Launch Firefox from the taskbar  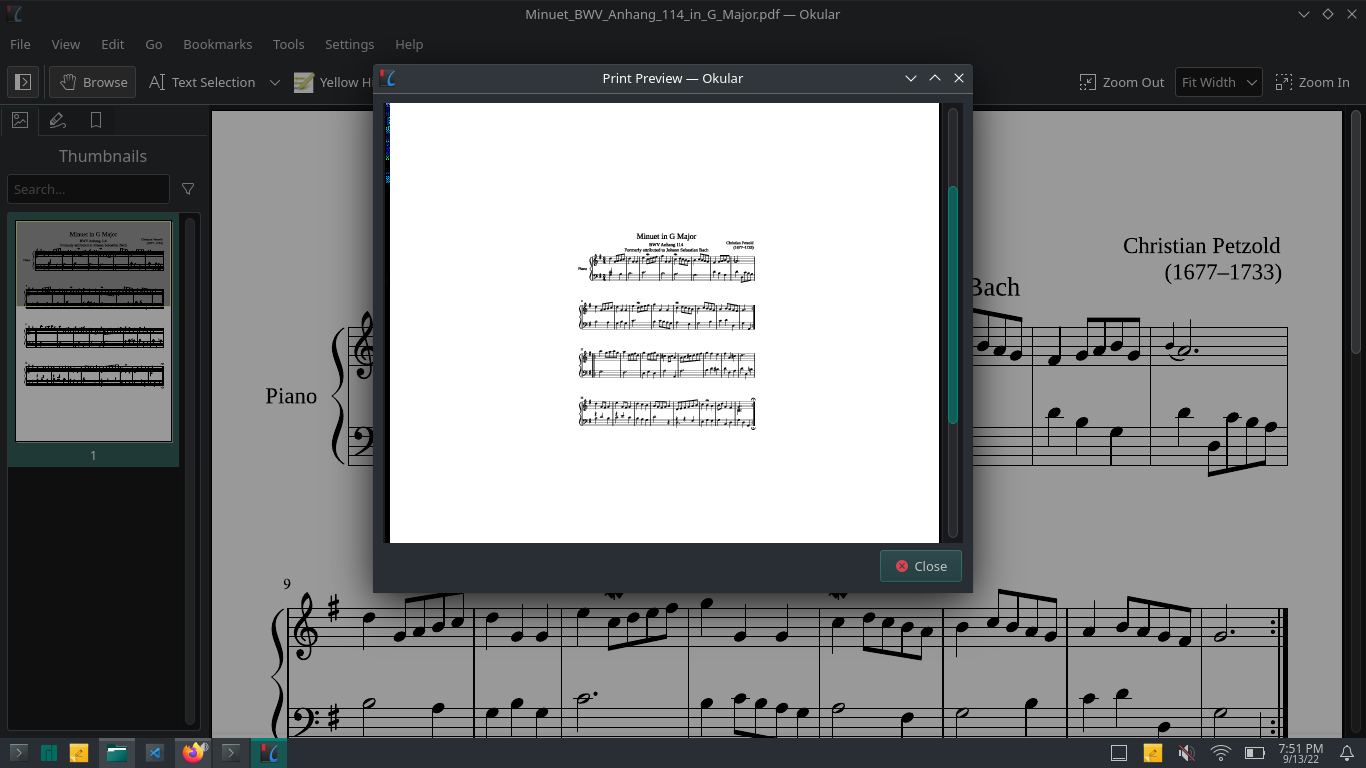click(x=191, y=751)
